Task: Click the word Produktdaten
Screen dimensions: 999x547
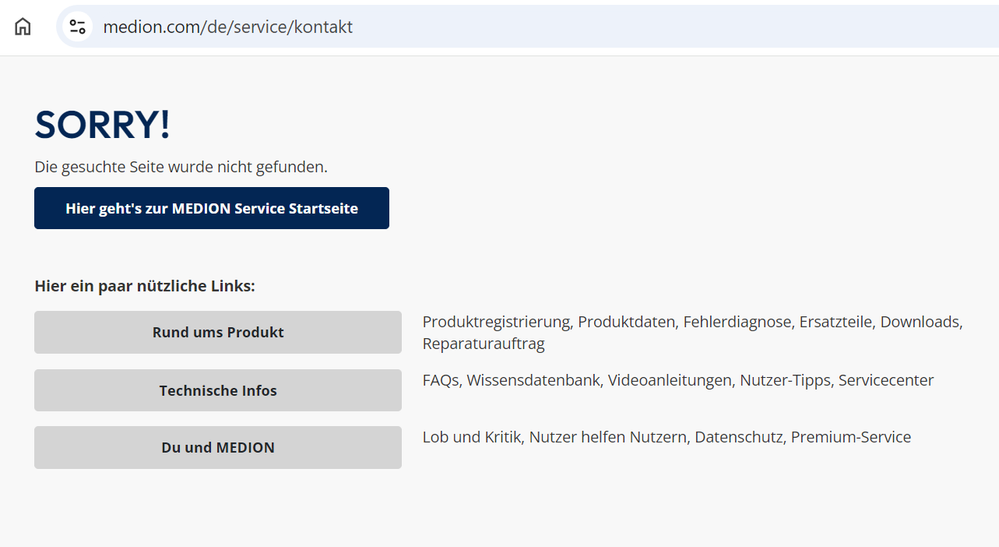Action: point(627,322)
